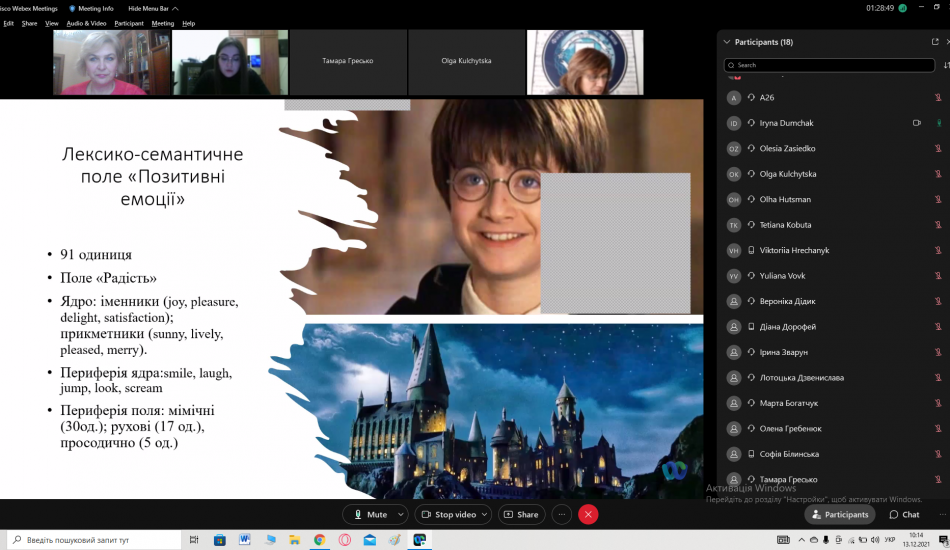
Task: Open the Participant menu
Action: (129, 23)
